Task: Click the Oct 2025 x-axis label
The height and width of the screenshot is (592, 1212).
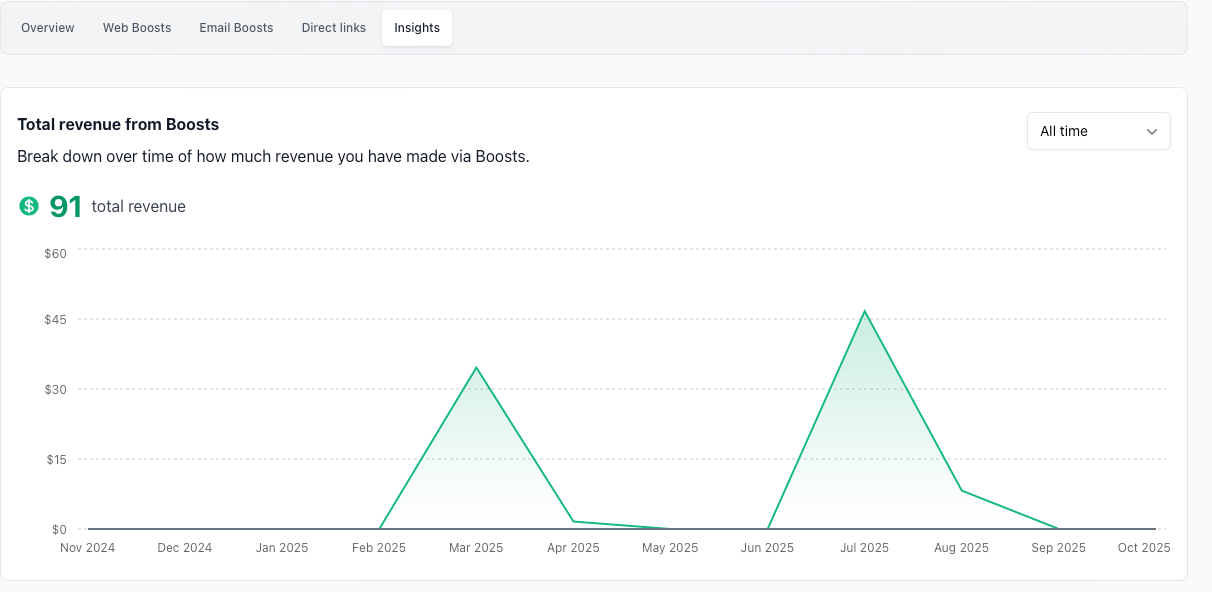Action: [1142, 548]
